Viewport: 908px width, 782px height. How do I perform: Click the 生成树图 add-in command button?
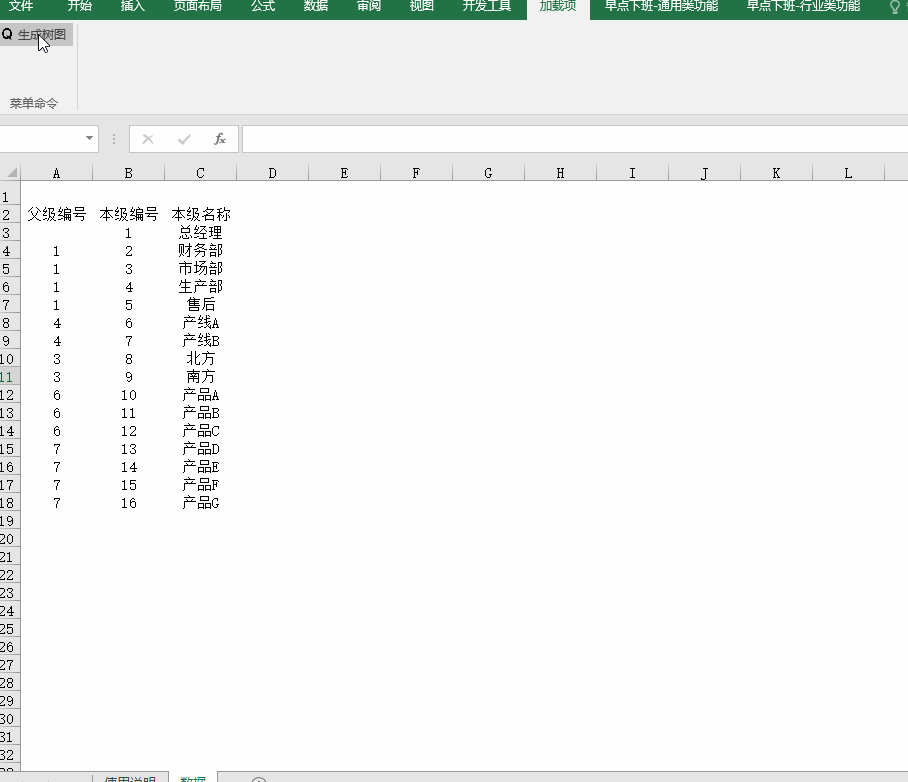(x=34, y=35)
